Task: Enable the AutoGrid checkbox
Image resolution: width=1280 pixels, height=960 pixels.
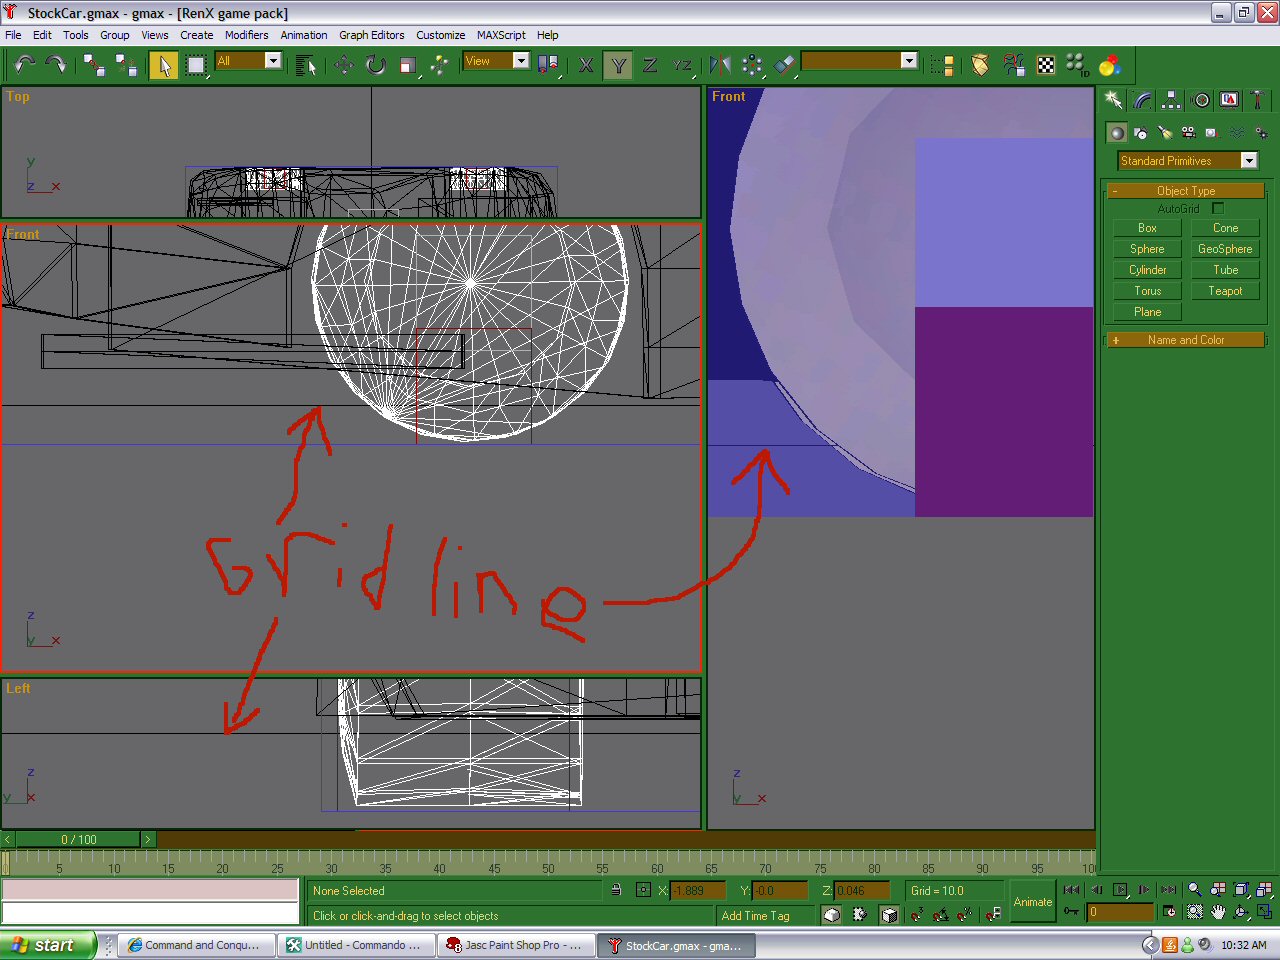Action: [1218, 209]
